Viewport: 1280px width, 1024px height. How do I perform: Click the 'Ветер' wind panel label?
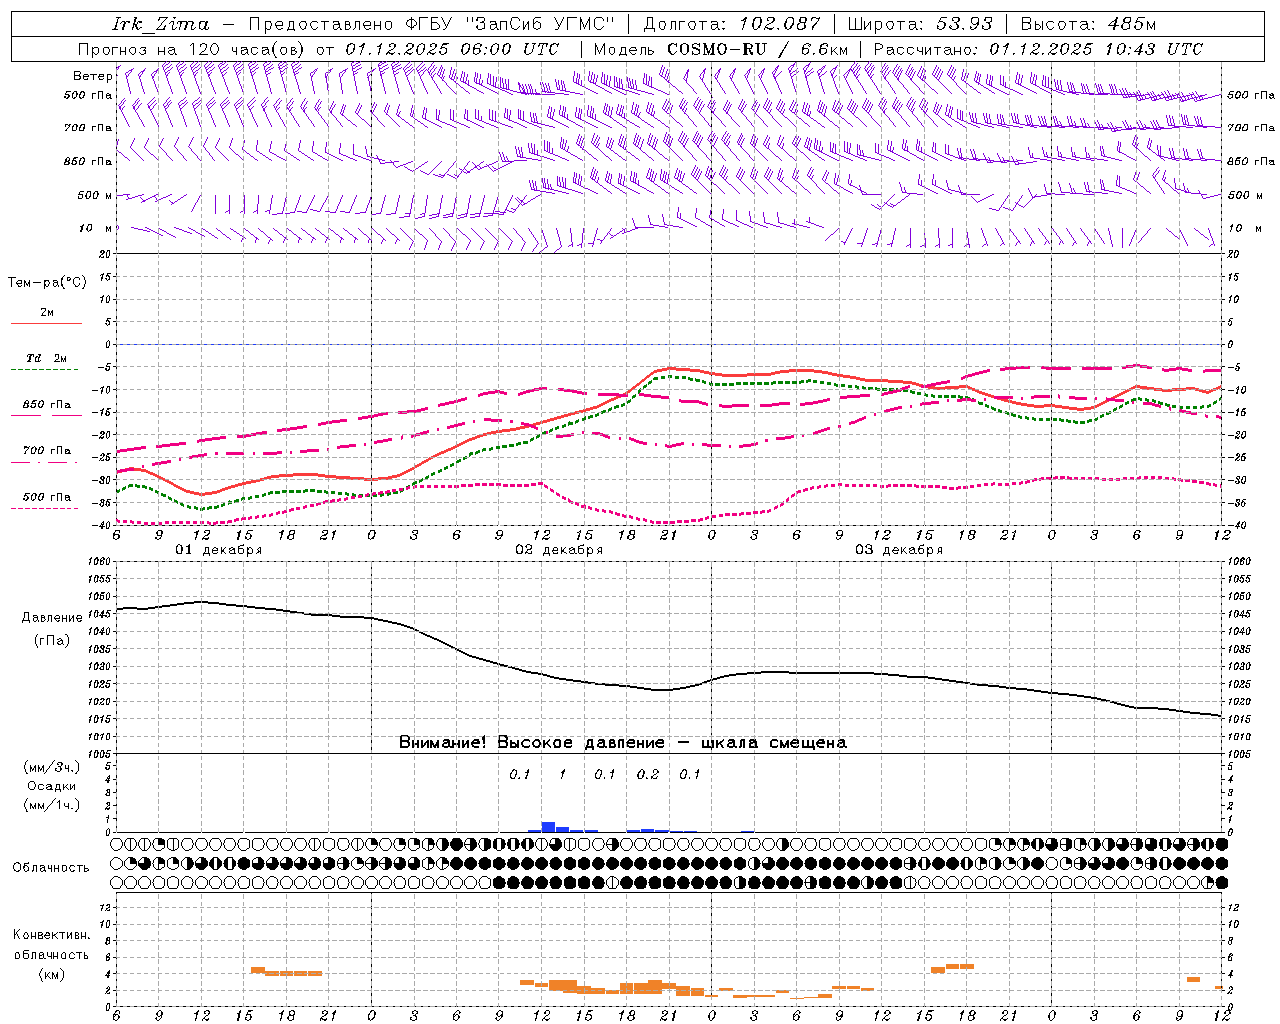tap(92, 76)
